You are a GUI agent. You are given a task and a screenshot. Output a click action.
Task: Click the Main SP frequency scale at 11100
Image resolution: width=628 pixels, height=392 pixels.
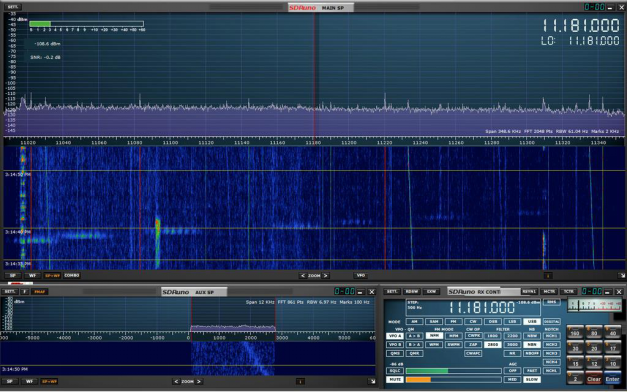(170, 143)
